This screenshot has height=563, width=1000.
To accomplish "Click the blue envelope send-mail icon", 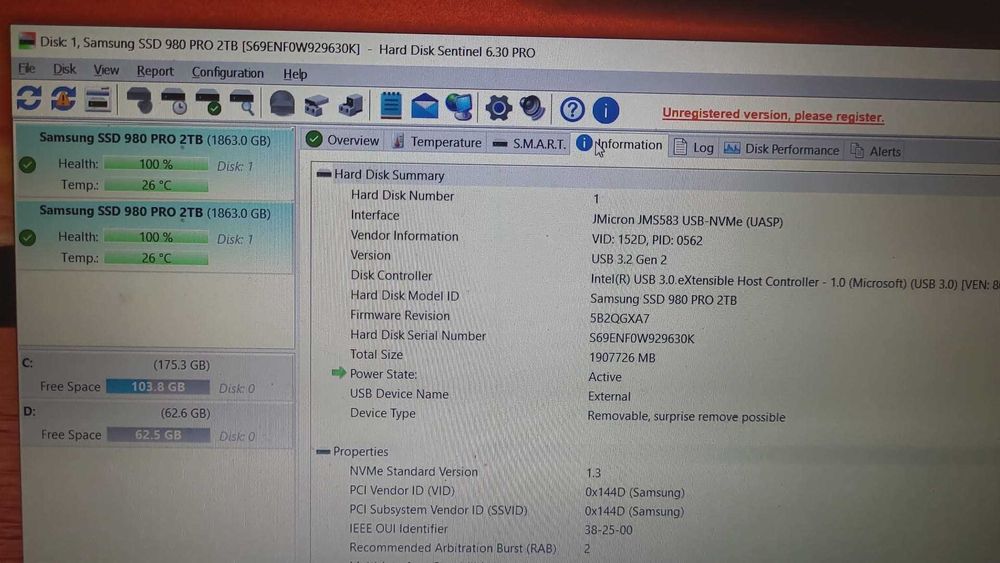I will [425, 106].
